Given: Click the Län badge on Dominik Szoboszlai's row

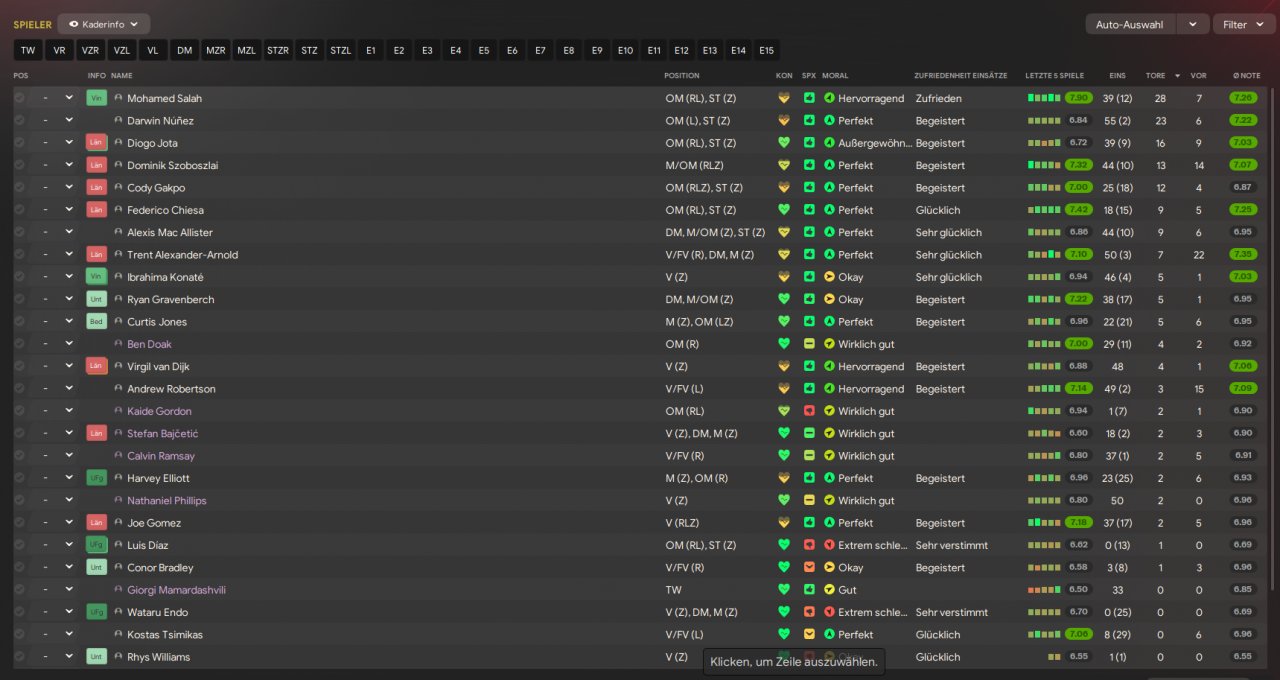Looking at the screenshot, I should [96, 165].
